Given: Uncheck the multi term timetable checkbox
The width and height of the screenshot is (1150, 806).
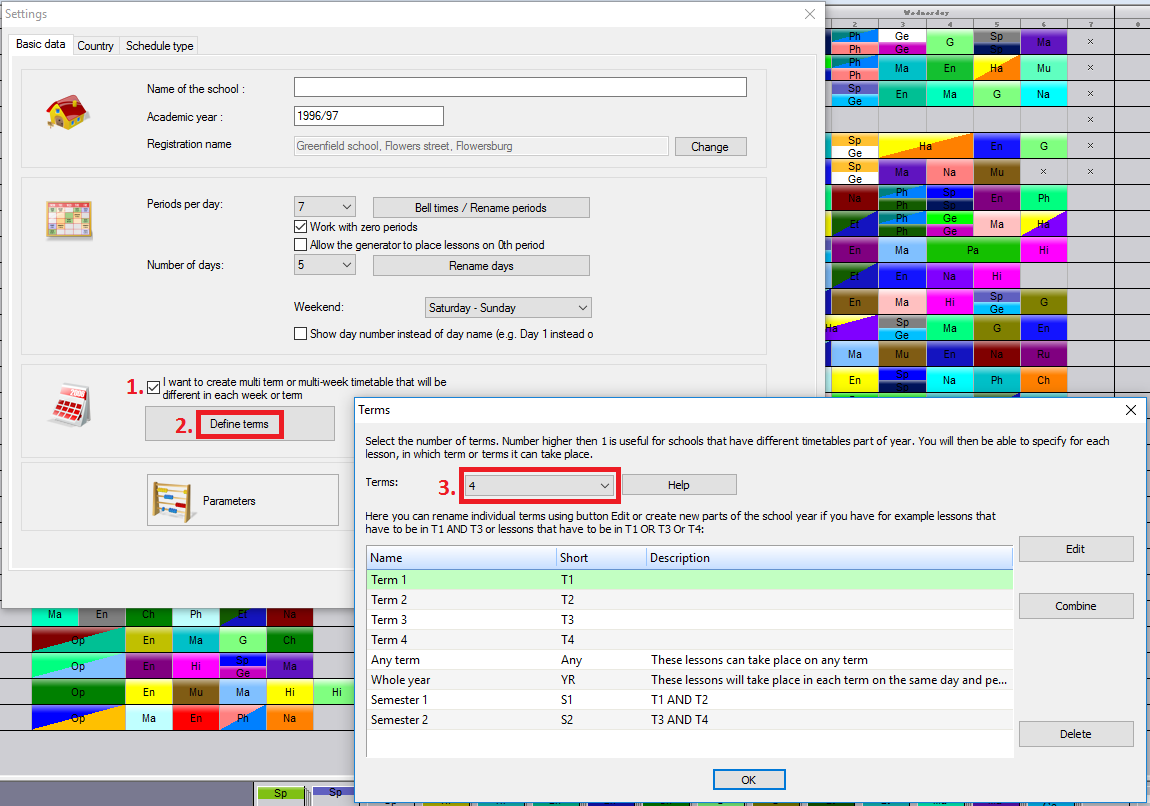Looking at the screenshot, I should pyautogui.click(x=153, y=385).
